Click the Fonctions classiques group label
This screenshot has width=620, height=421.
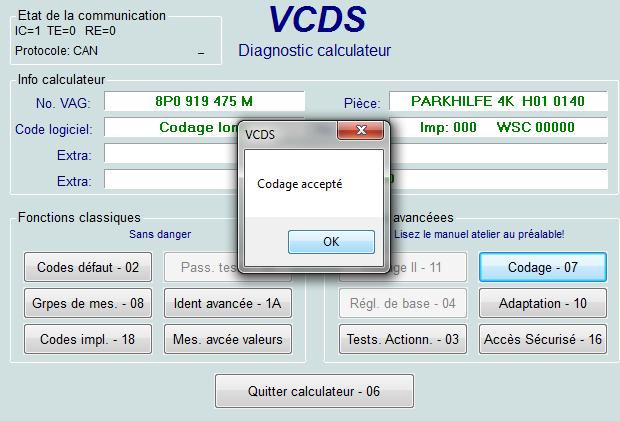(x=79, y=217)
